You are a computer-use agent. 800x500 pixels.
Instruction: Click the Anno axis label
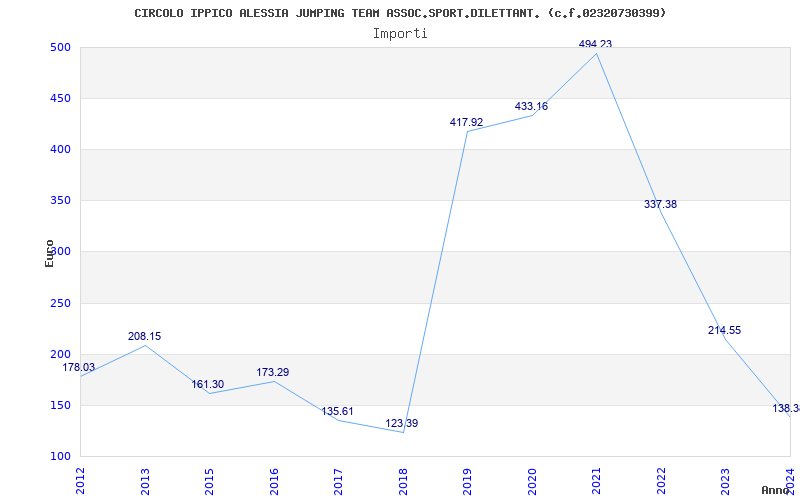[776, 490]
